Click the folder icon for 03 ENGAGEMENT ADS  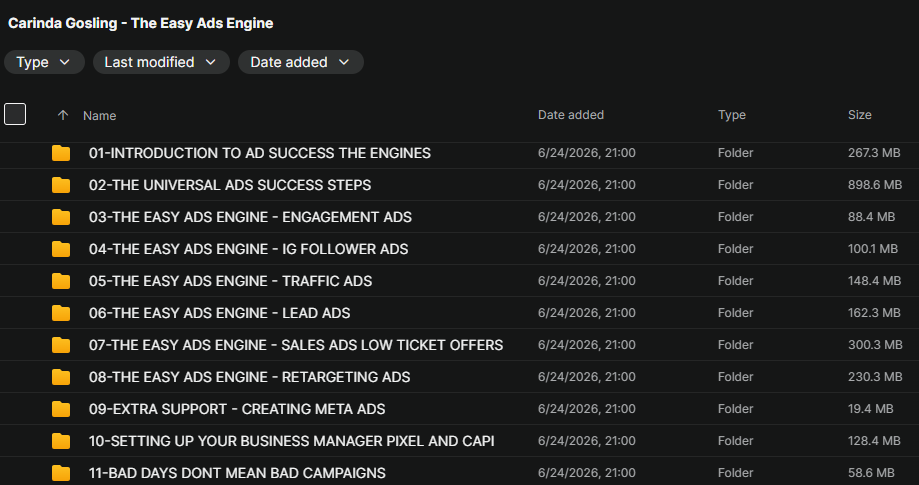[61, 217]
